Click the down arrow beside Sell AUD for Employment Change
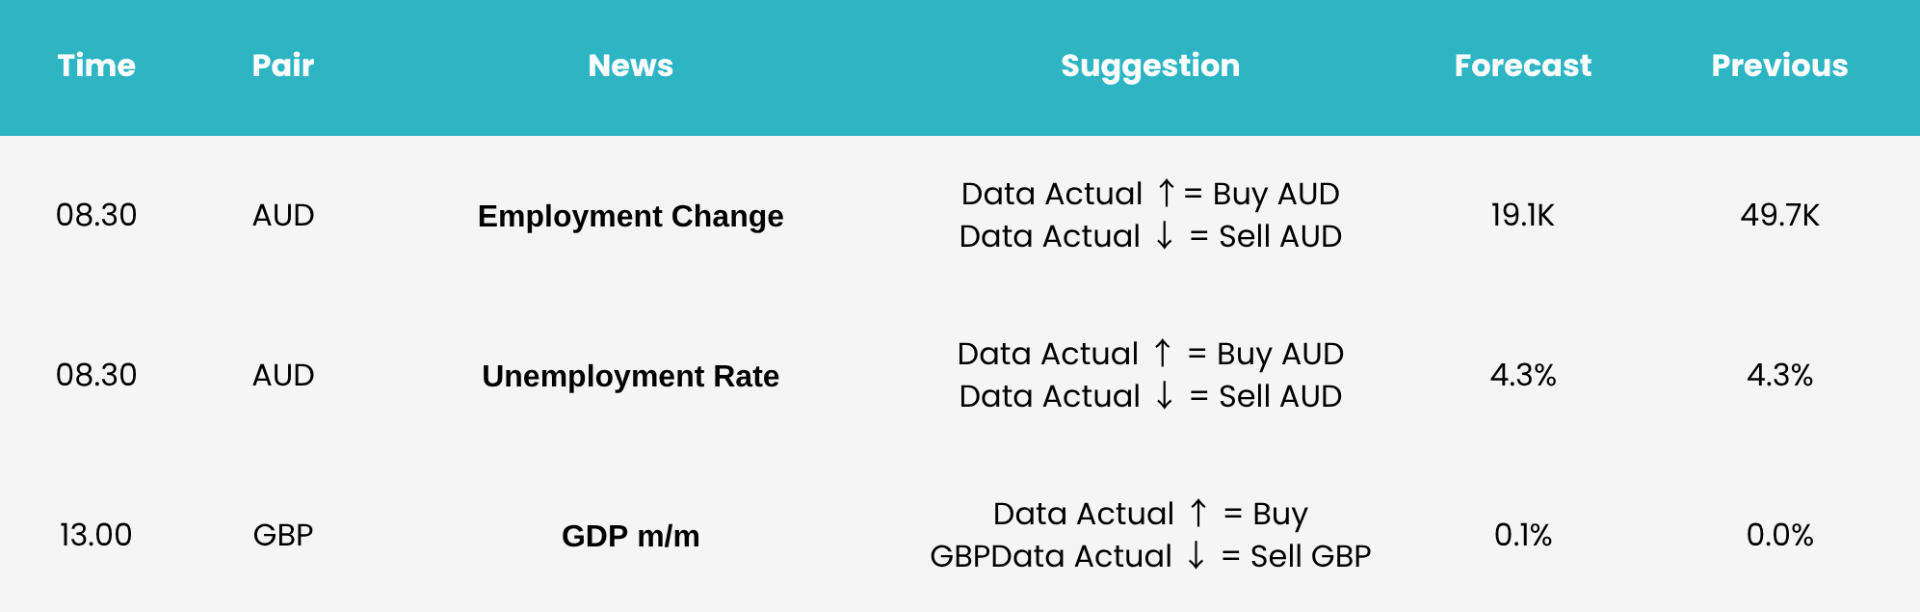This screenshot has width=1920, height=612. coord(1164,236)
